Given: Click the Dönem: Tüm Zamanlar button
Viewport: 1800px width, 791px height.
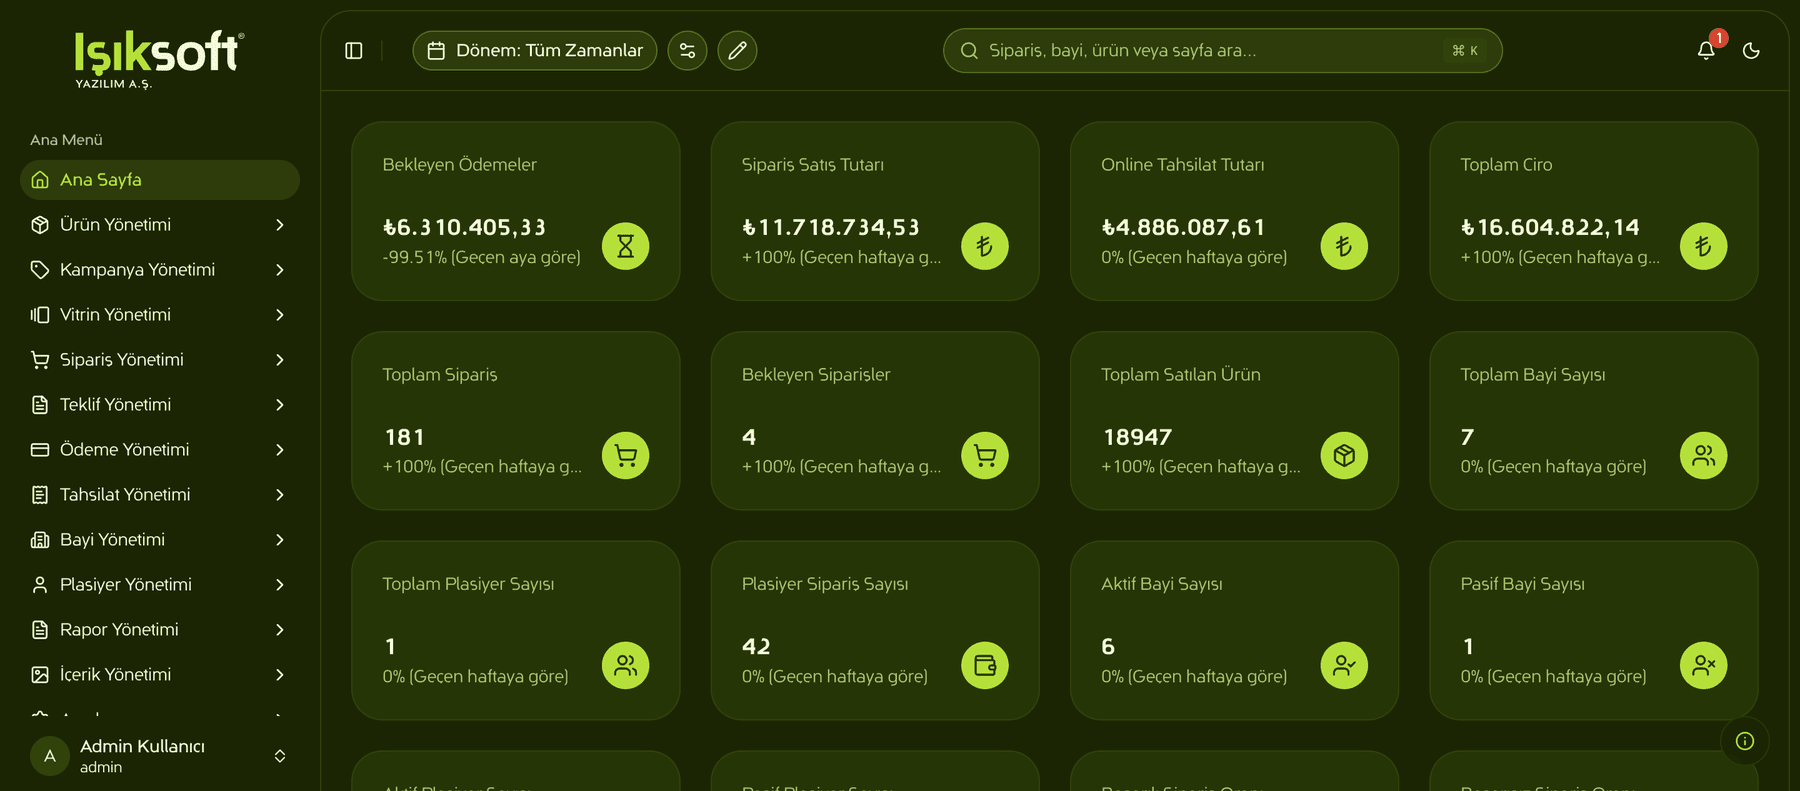Looking at the screenshot, I should tap(535, 51).
